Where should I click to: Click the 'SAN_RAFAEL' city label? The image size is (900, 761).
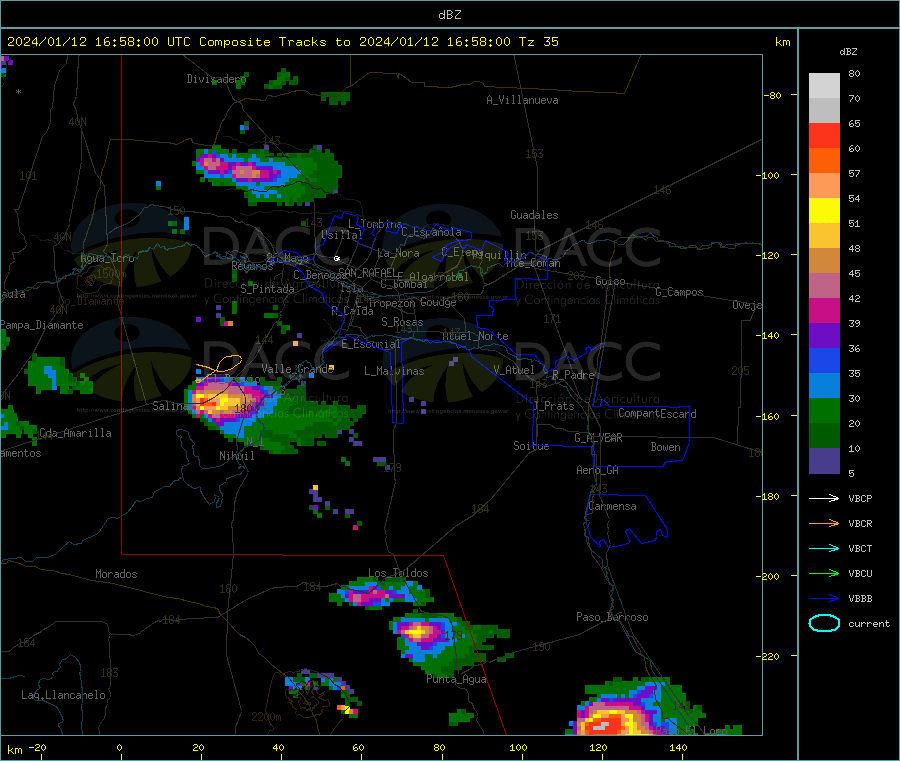pyautogui.click(x=367, y=272)
